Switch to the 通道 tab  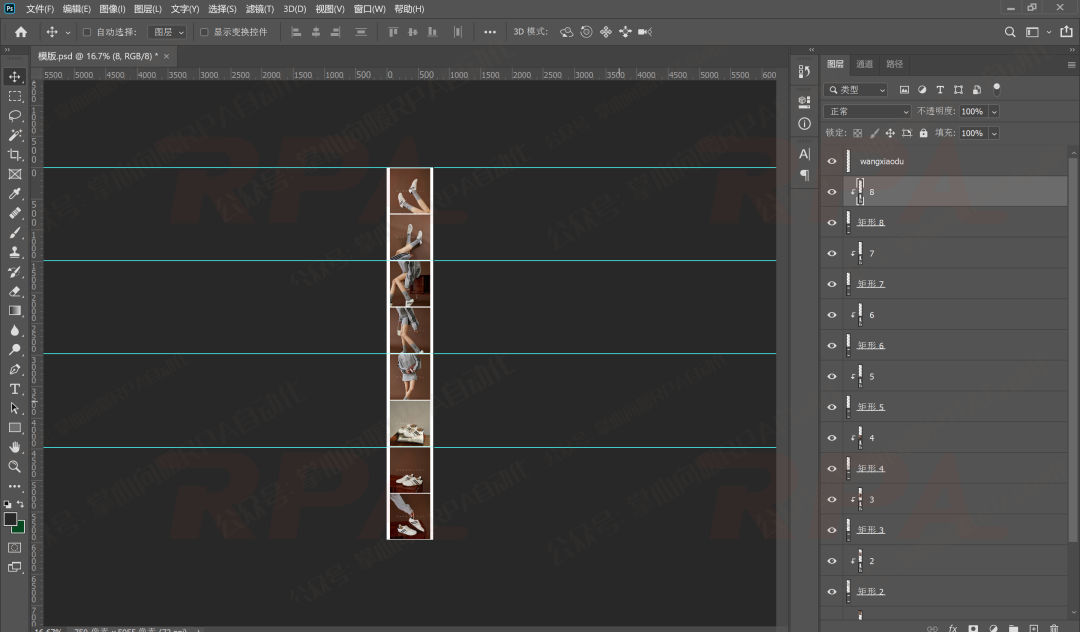[864, 64]
